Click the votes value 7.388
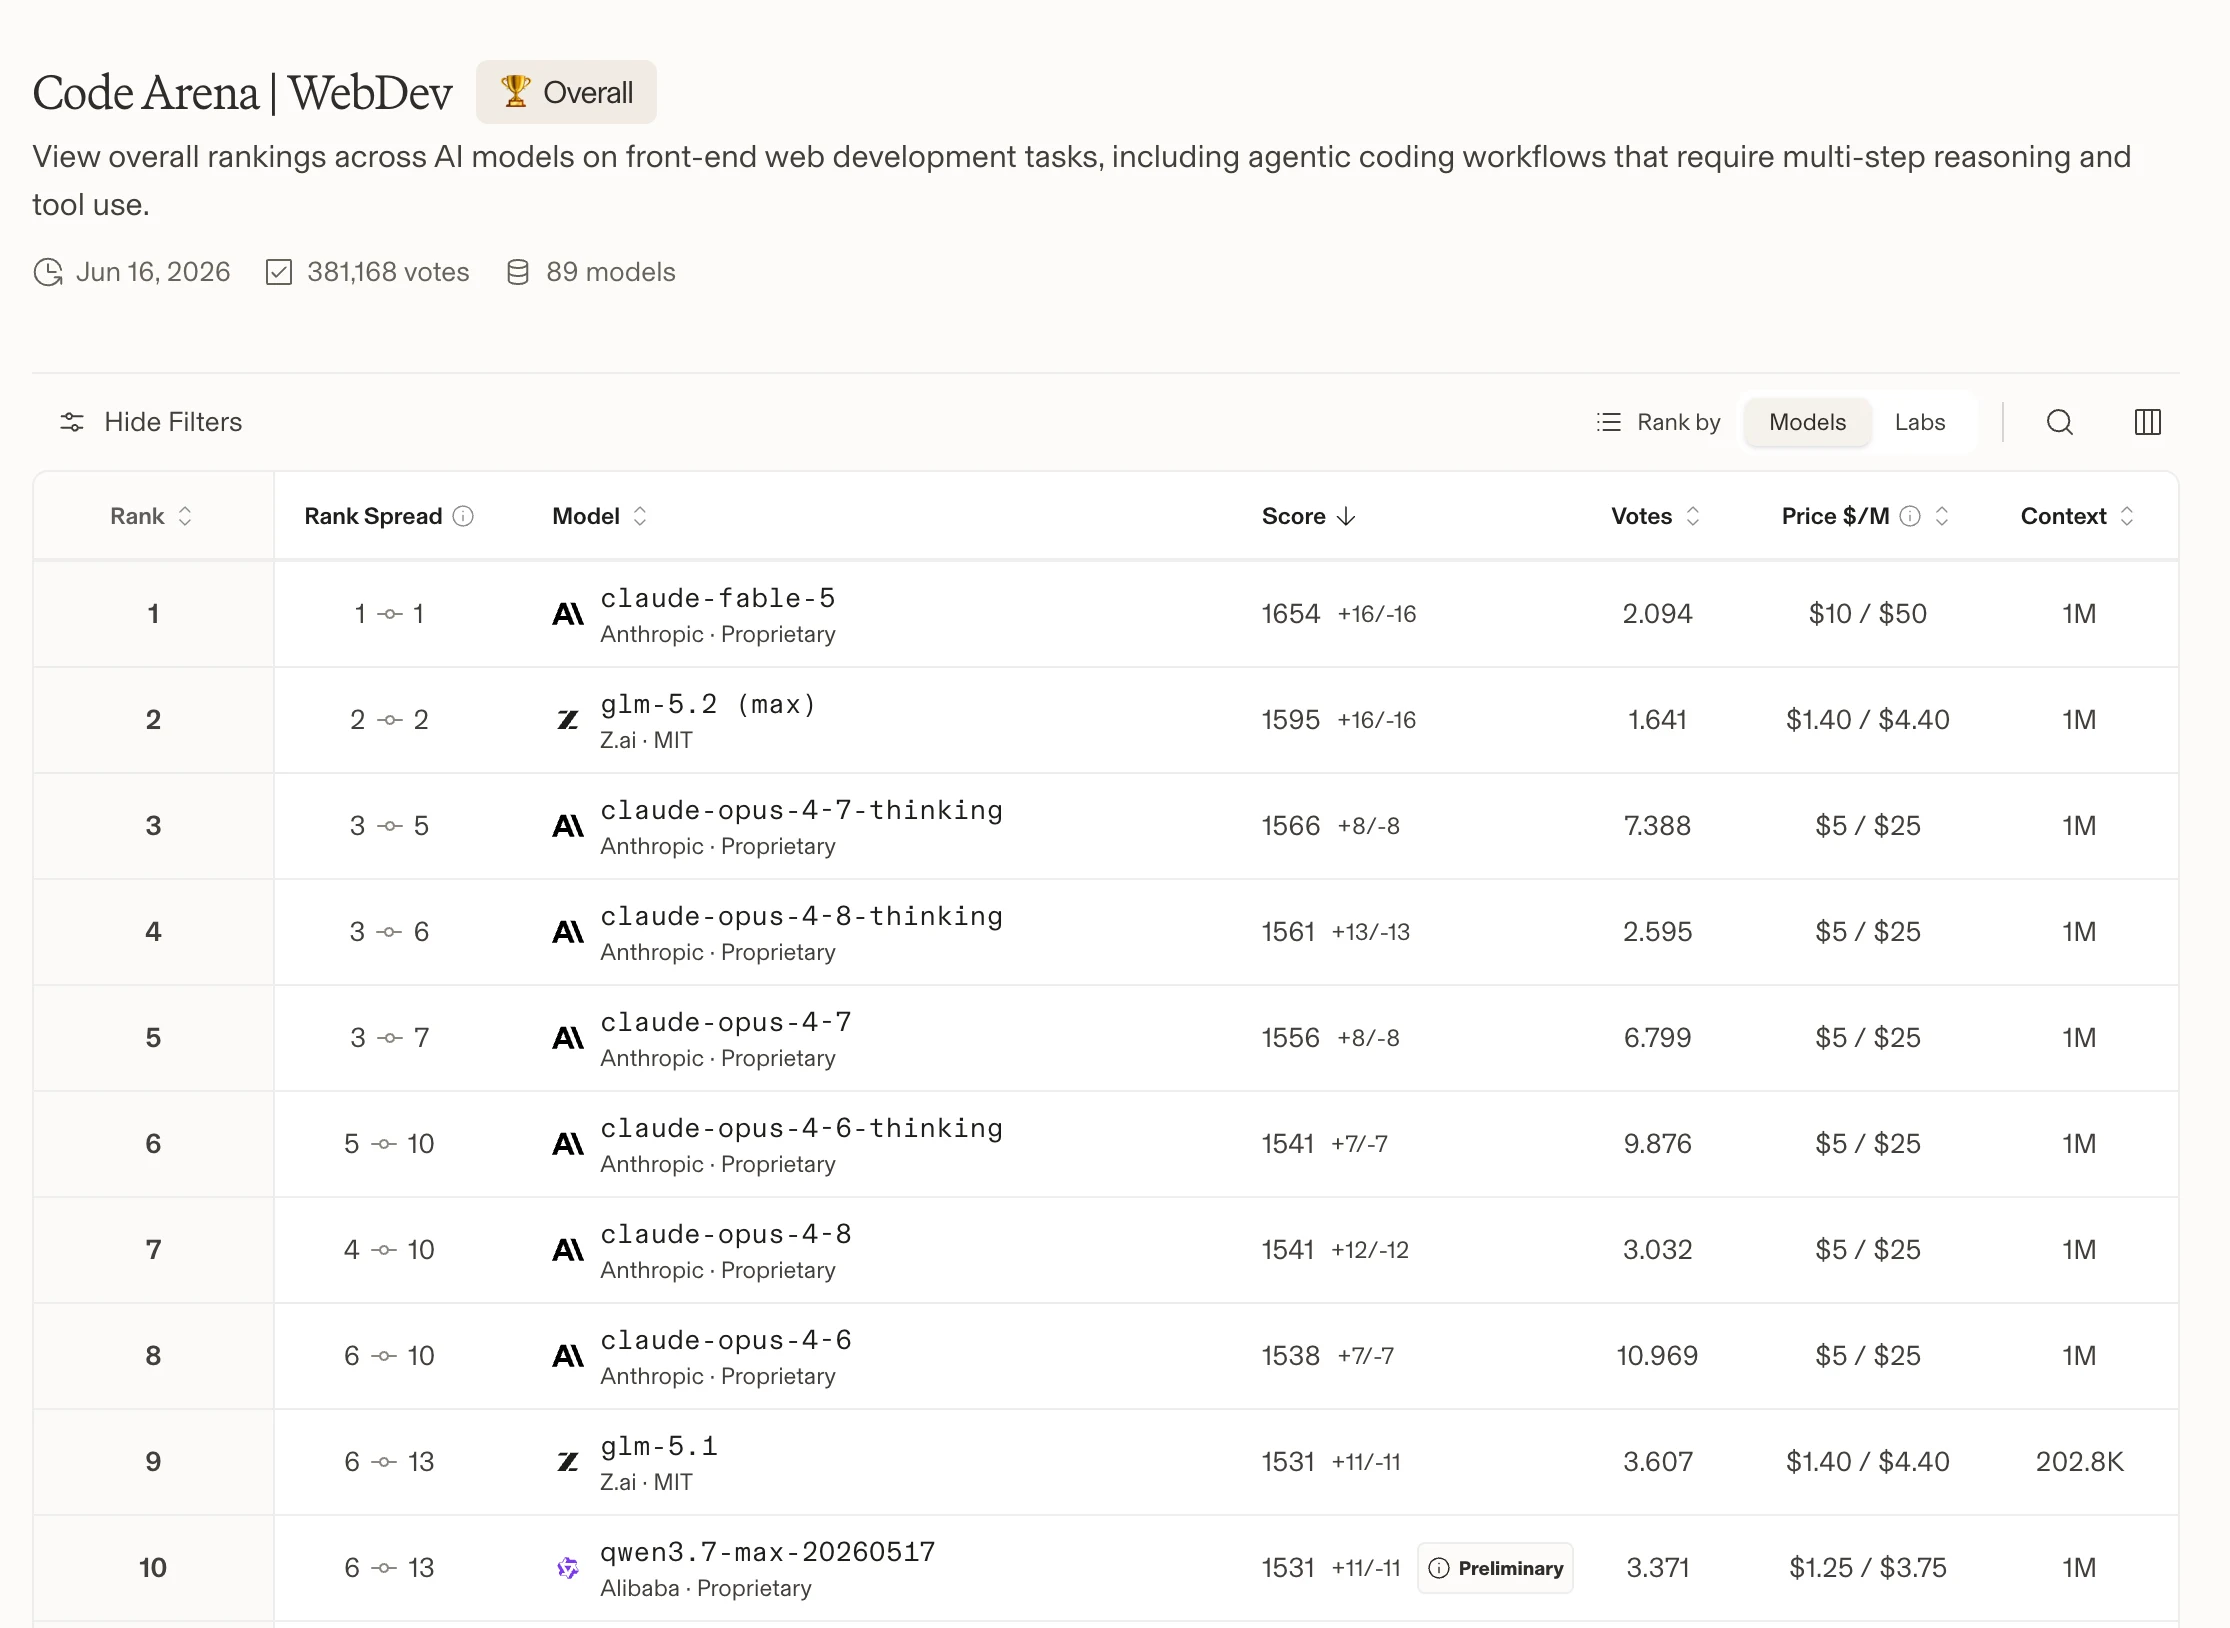 pos(1657,826)
